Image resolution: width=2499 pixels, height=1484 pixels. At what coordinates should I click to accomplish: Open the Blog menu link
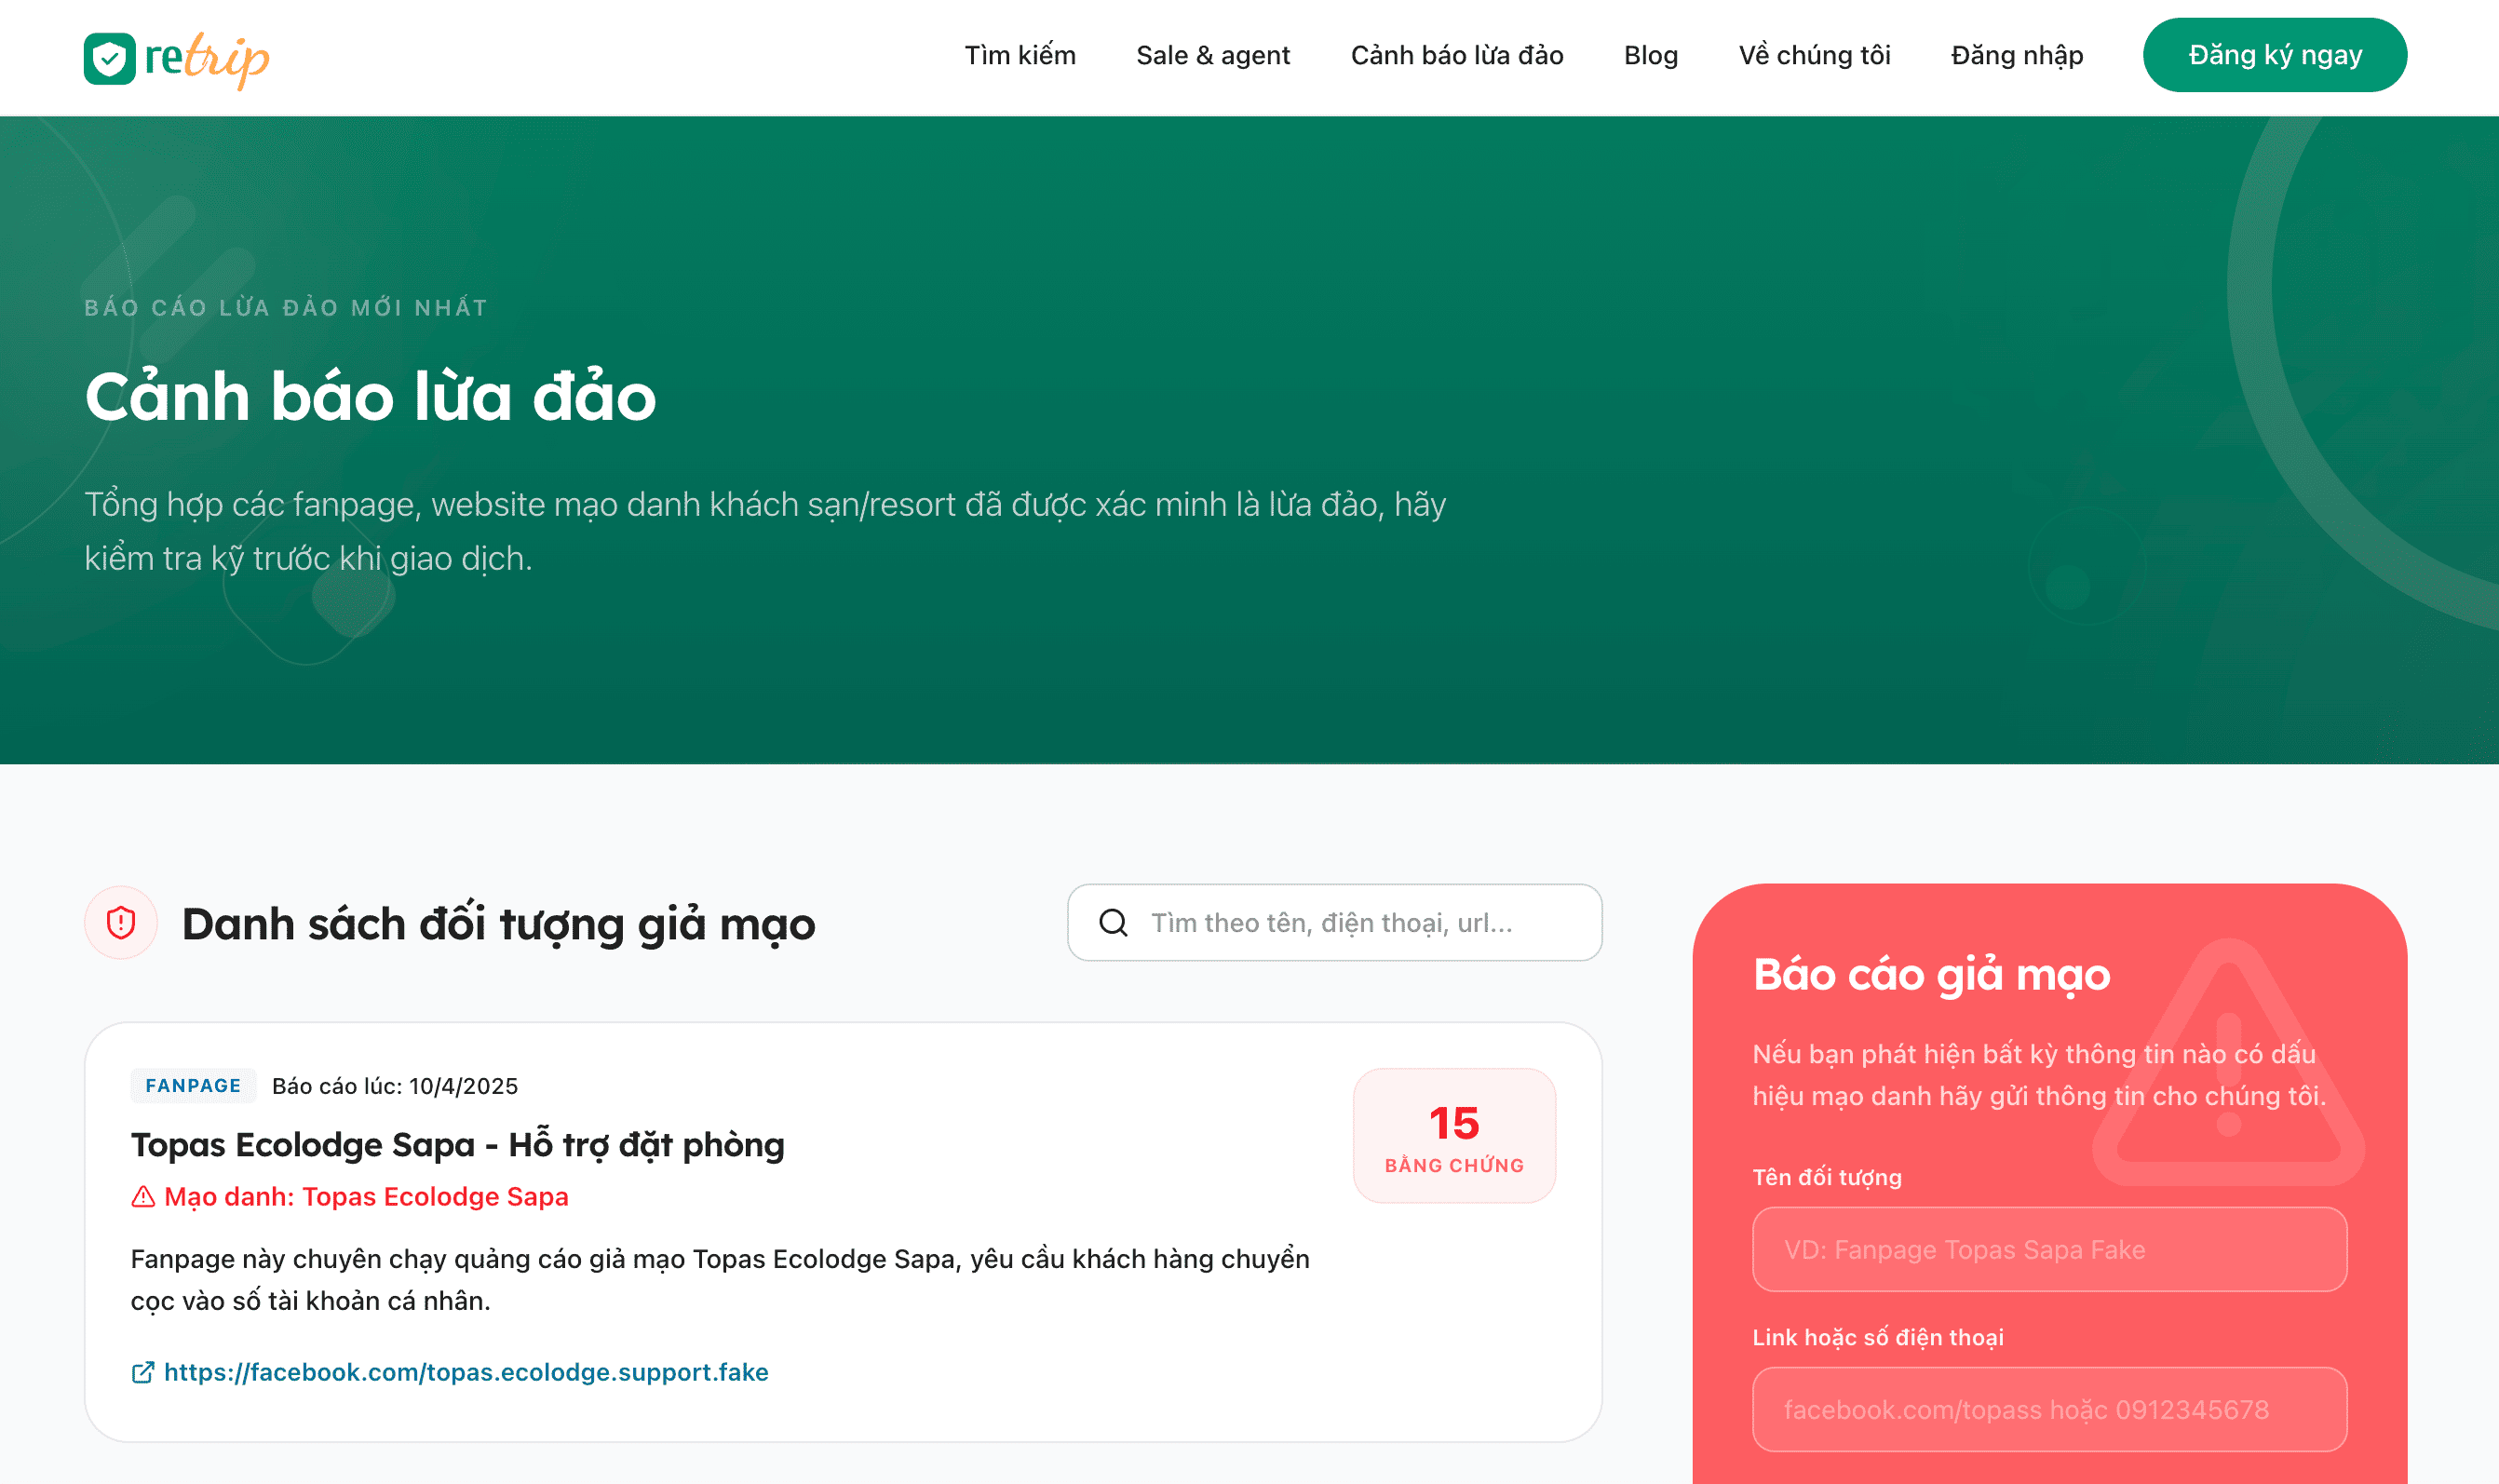click(x=1651, y=55)
